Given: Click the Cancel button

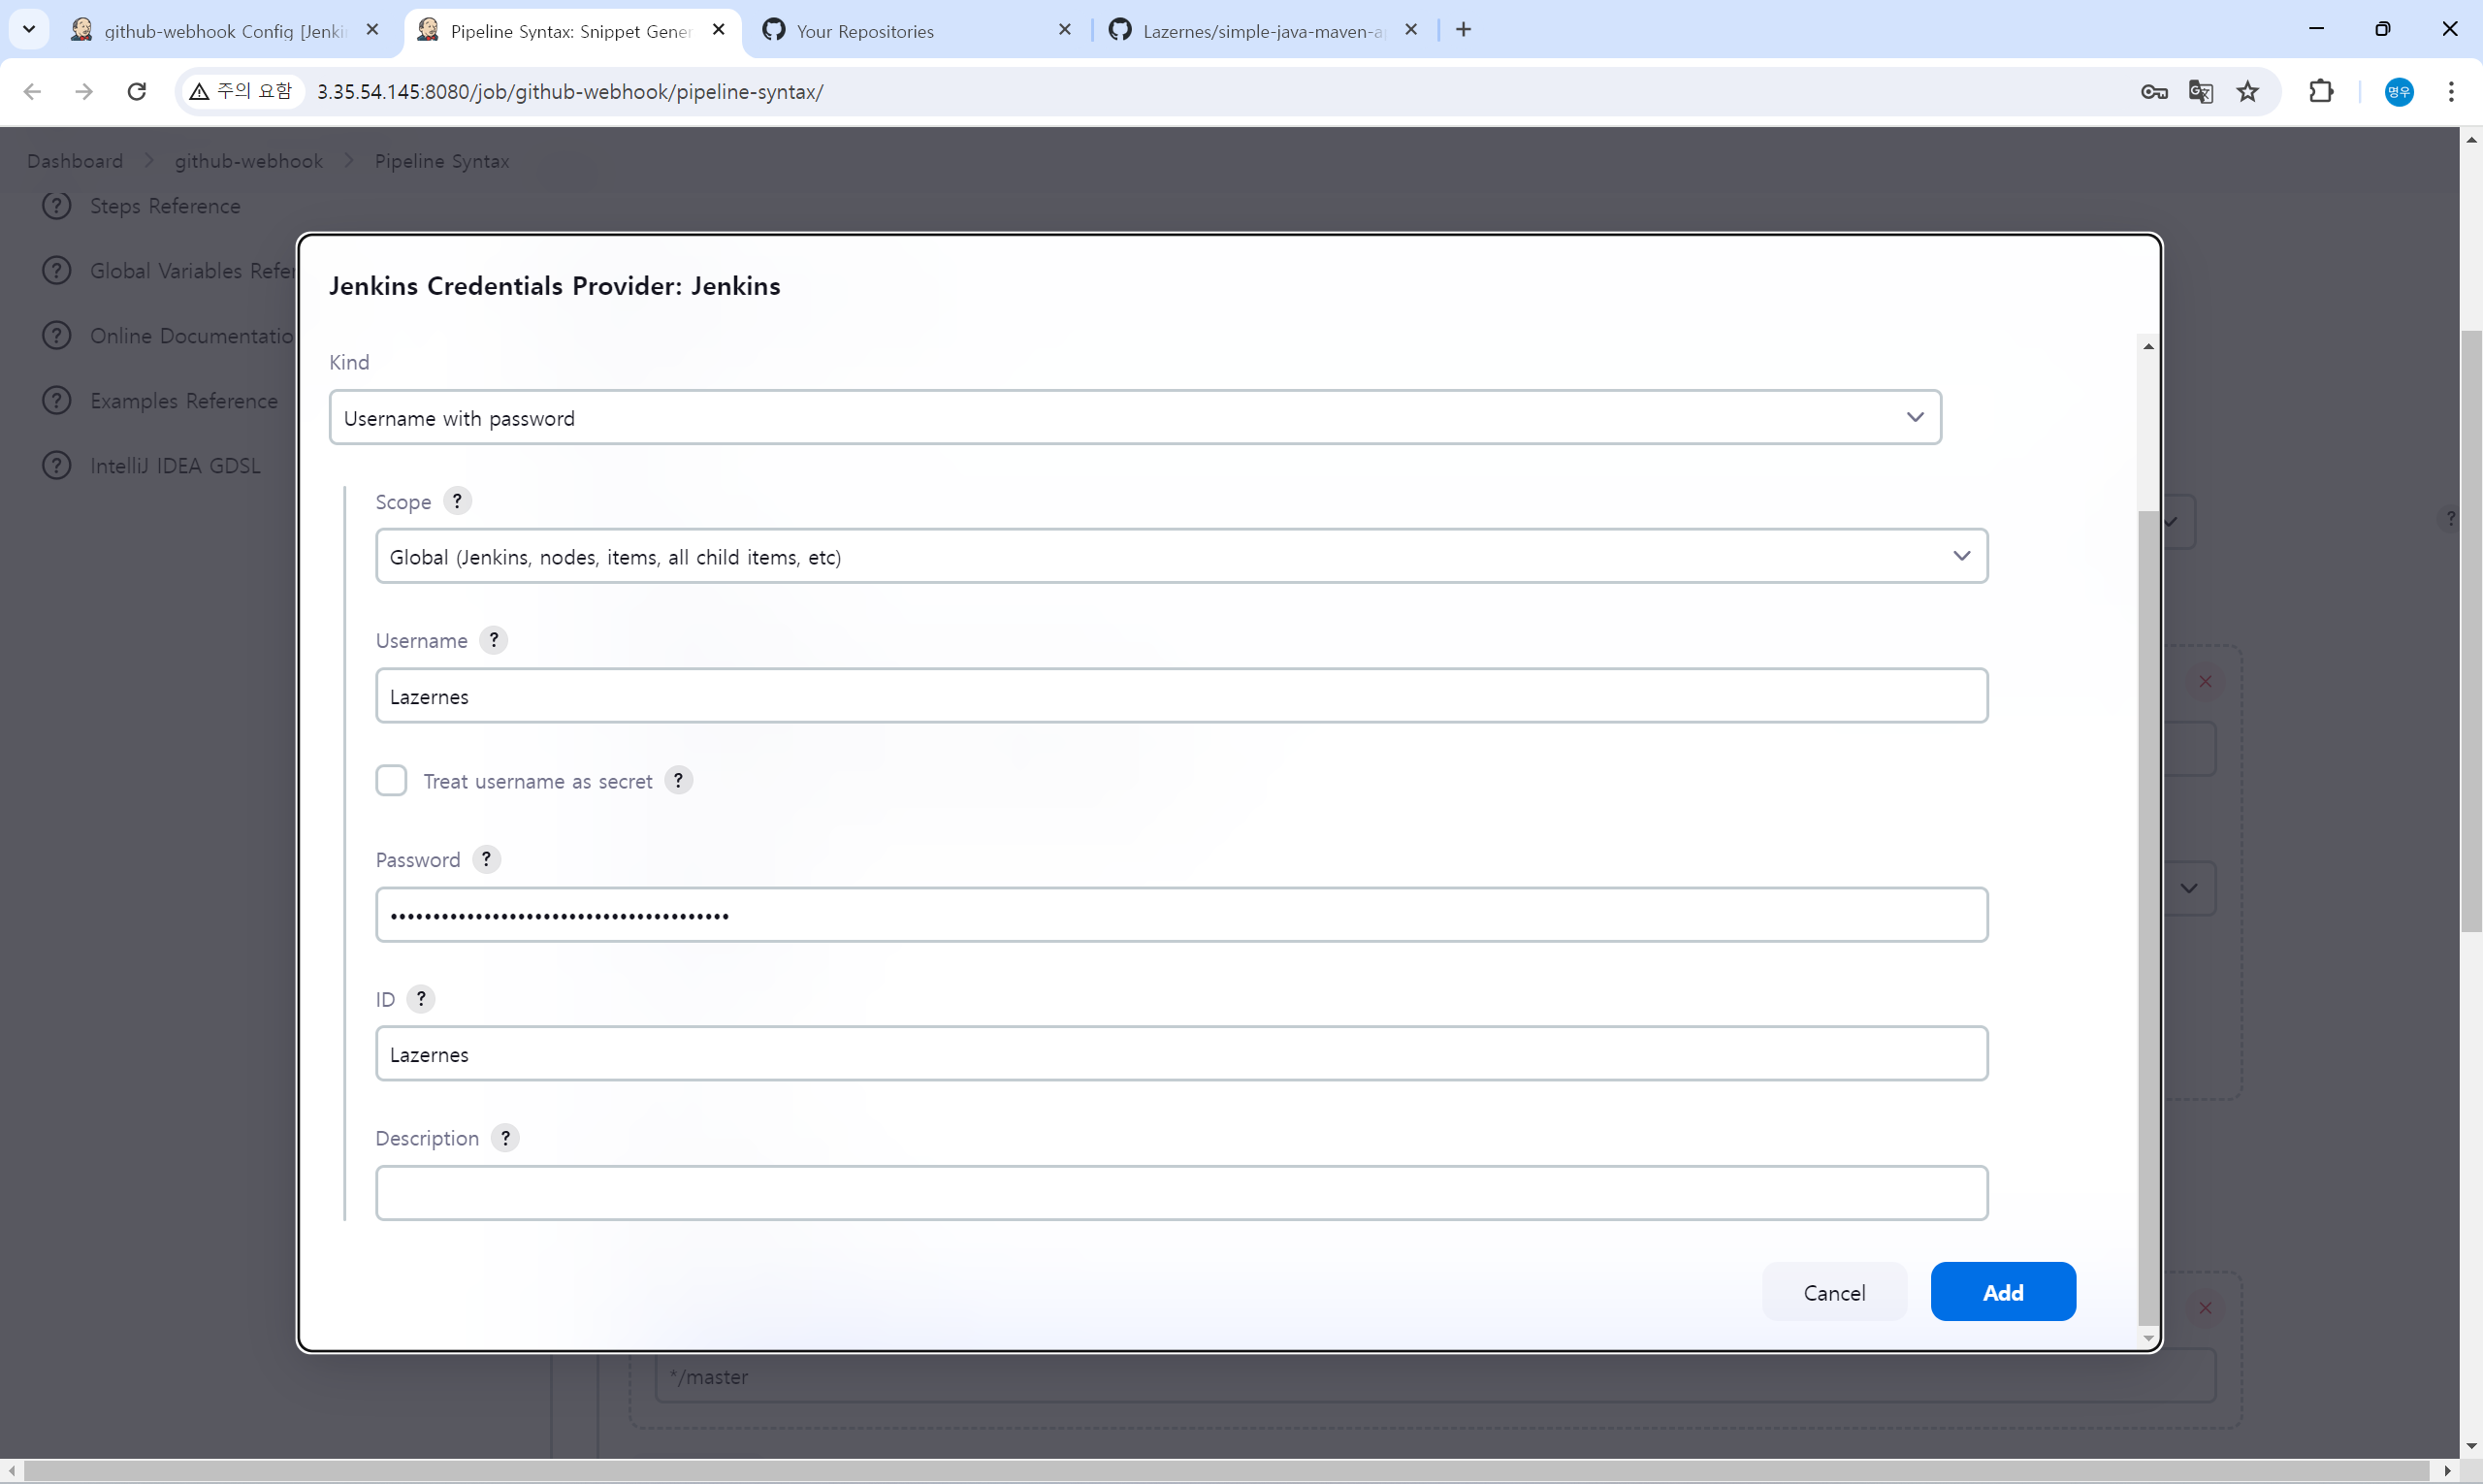Looking at the screenshot, I should click(1834, 1292).
